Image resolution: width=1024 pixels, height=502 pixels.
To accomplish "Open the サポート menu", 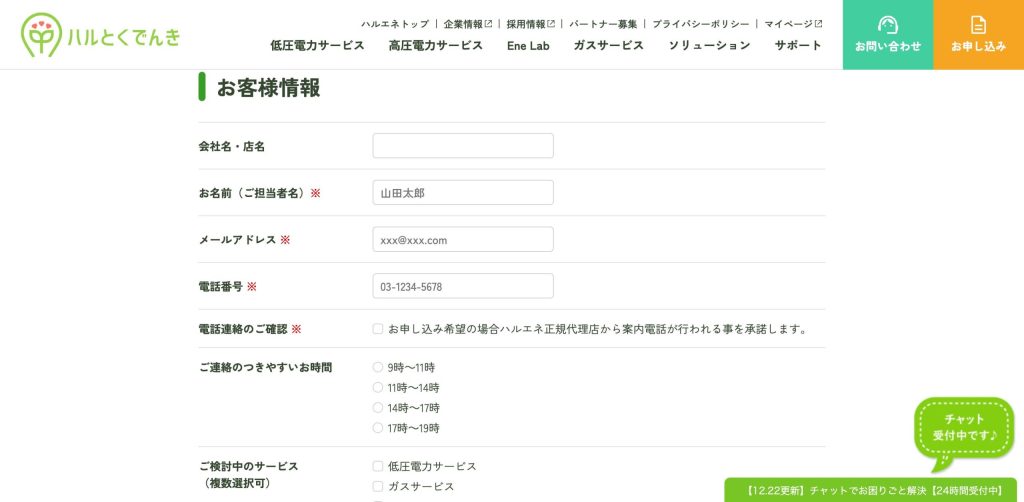I will click(798, 45).
